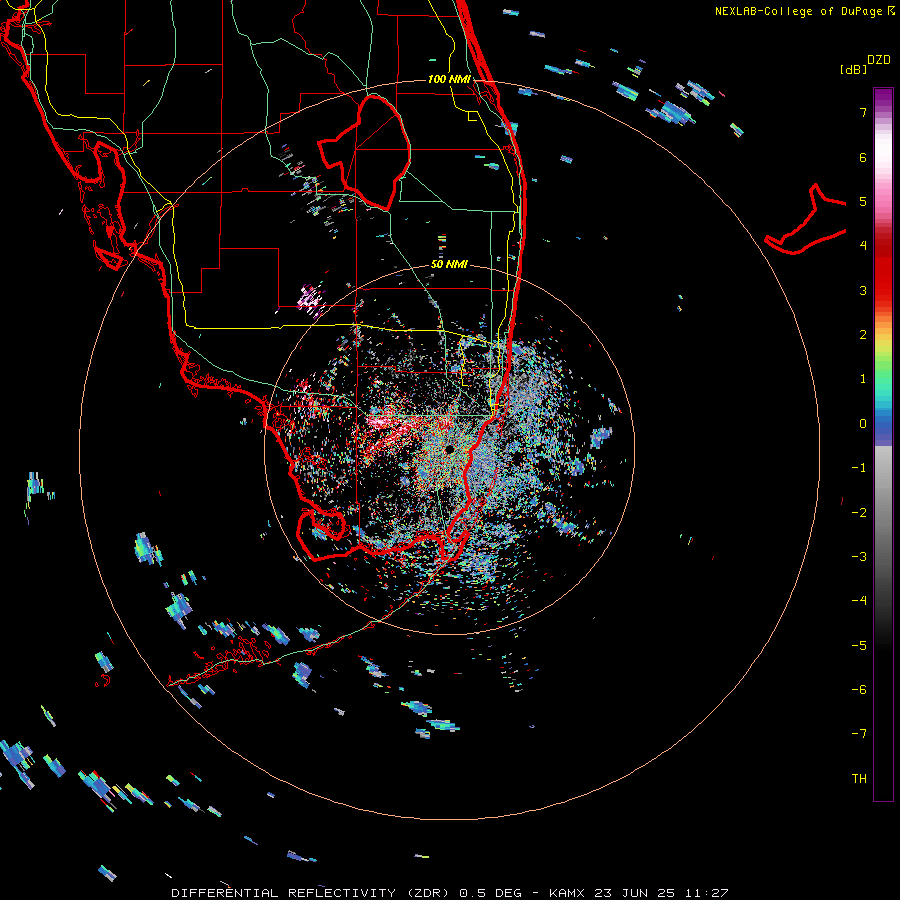Screen dimensions: 900x900
Task: Select the positive "3" scale value
Action: point(863,290)
